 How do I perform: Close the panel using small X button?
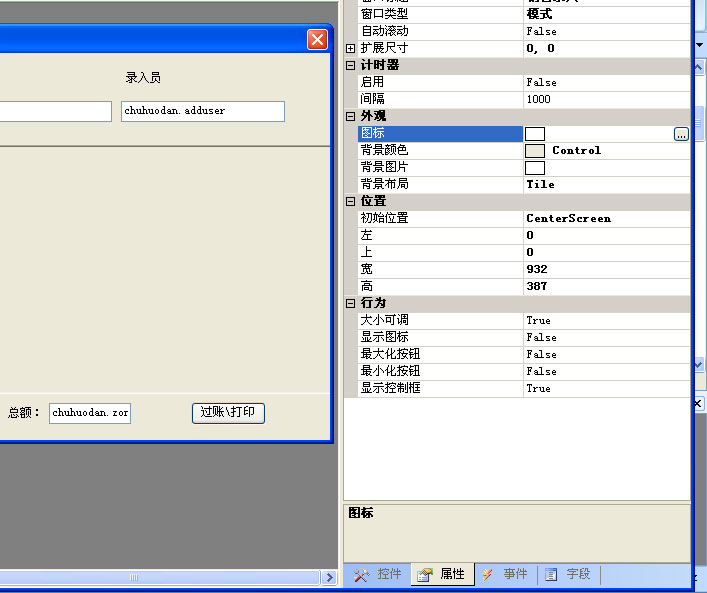699,403
